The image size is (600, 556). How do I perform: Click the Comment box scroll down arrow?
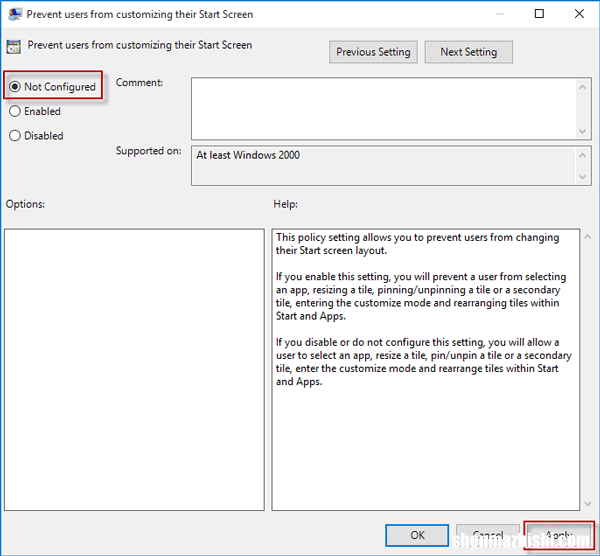[x=582, y=131]
